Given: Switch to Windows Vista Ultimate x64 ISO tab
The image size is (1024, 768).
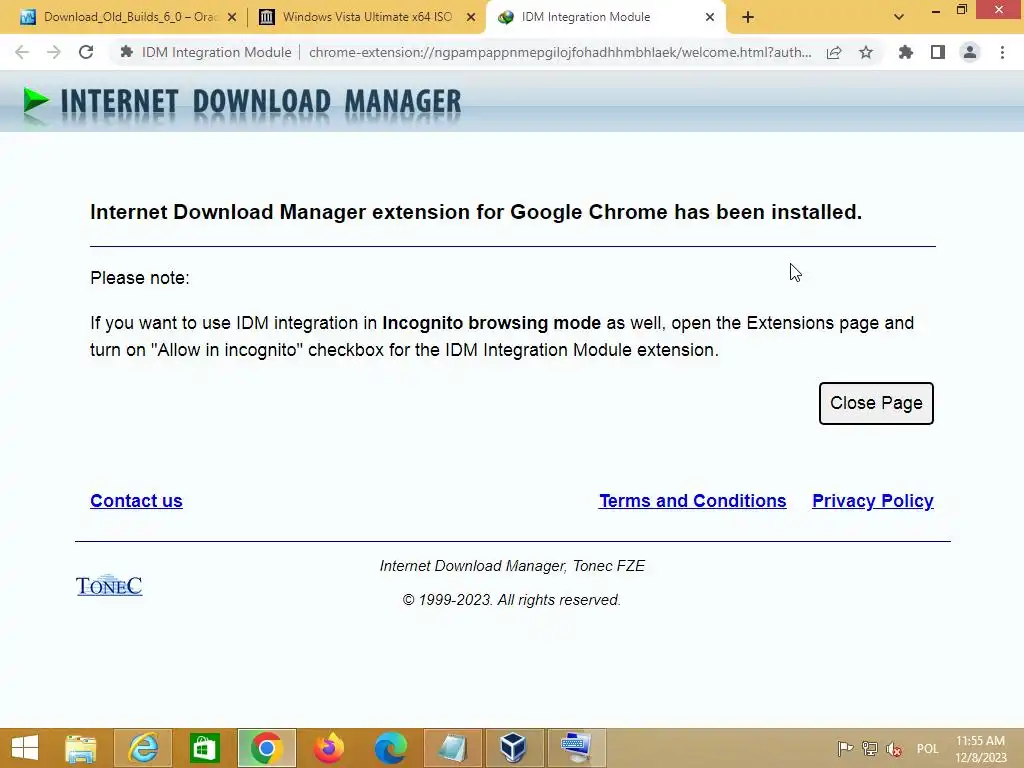Looking at the screenshot, I should tap(367, 17).
